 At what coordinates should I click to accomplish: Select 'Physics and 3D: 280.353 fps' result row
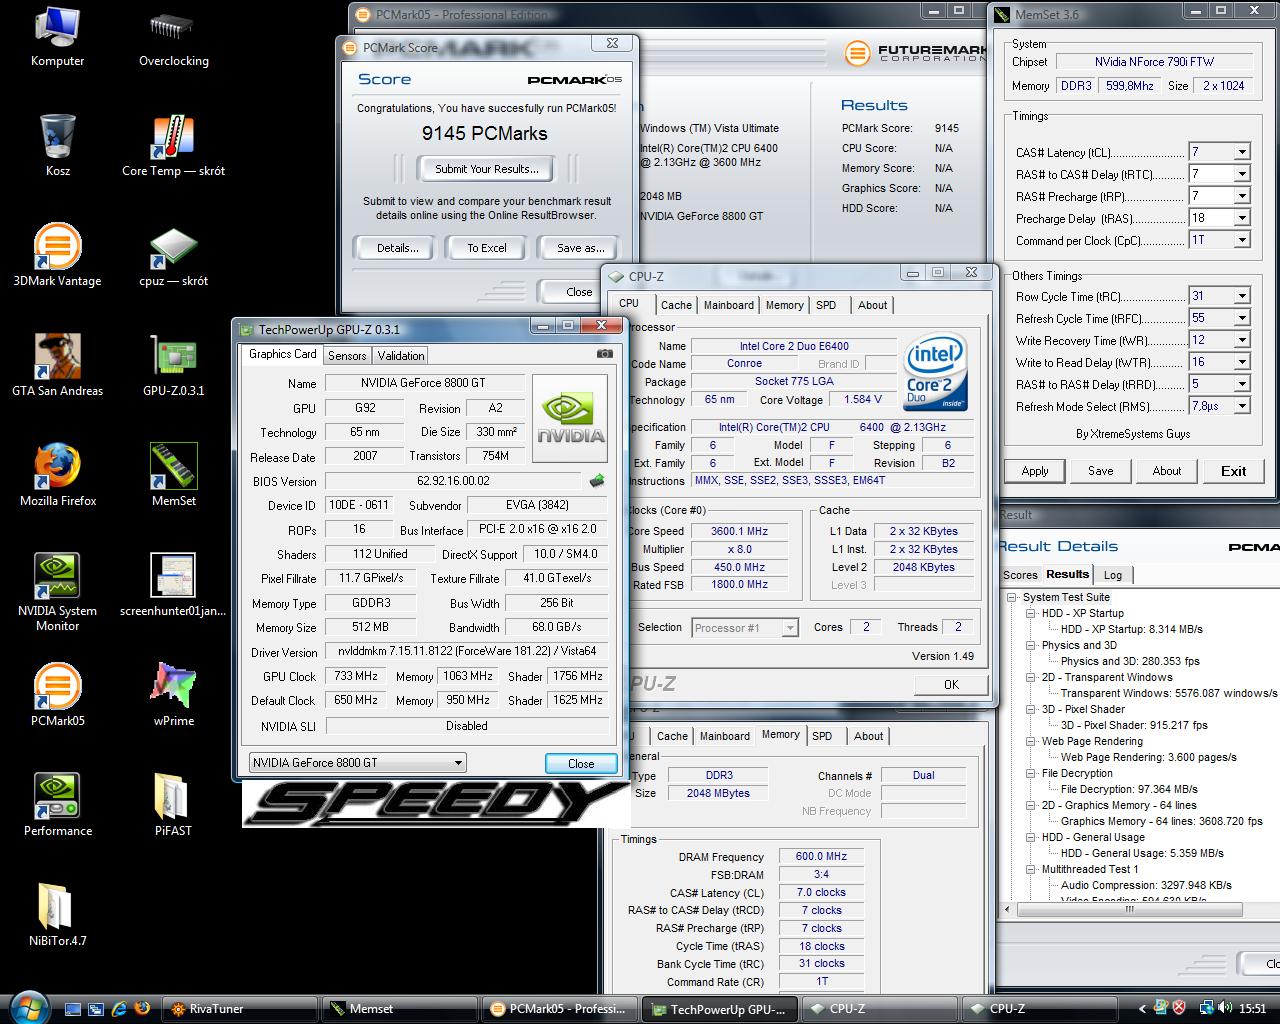click(x=1130, y=661)
